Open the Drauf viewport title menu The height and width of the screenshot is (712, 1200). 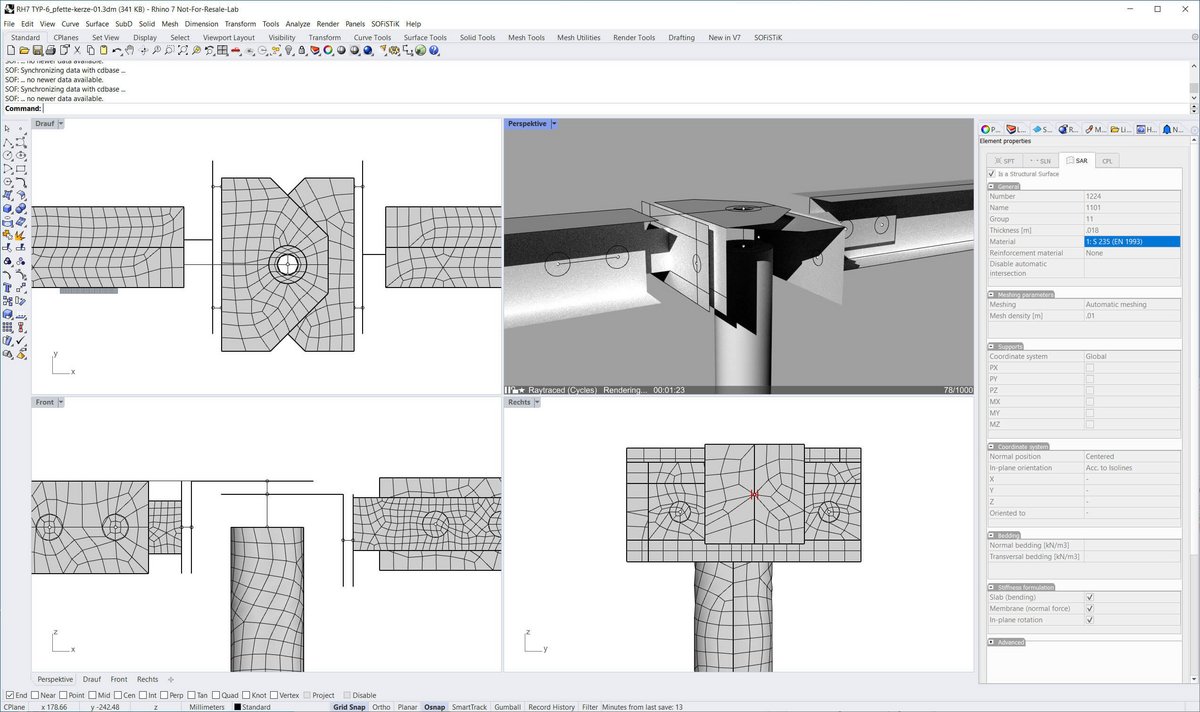pos(61,123)
